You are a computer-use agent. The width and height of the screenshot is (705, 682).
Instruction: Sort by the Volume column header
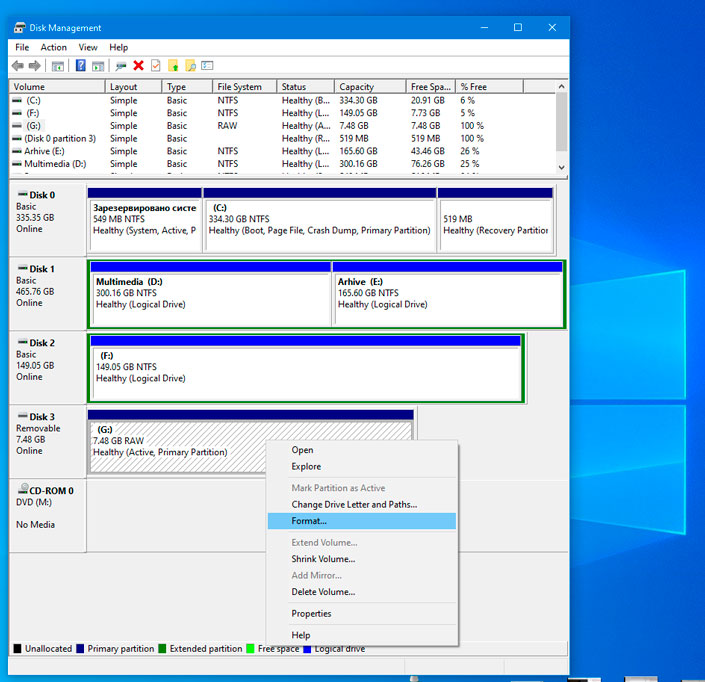coord(57,87)
